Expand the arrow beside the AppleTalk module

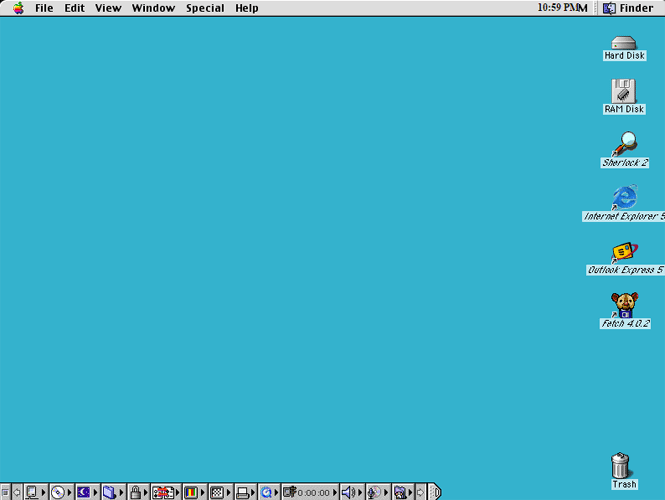[x=44, y=492]
